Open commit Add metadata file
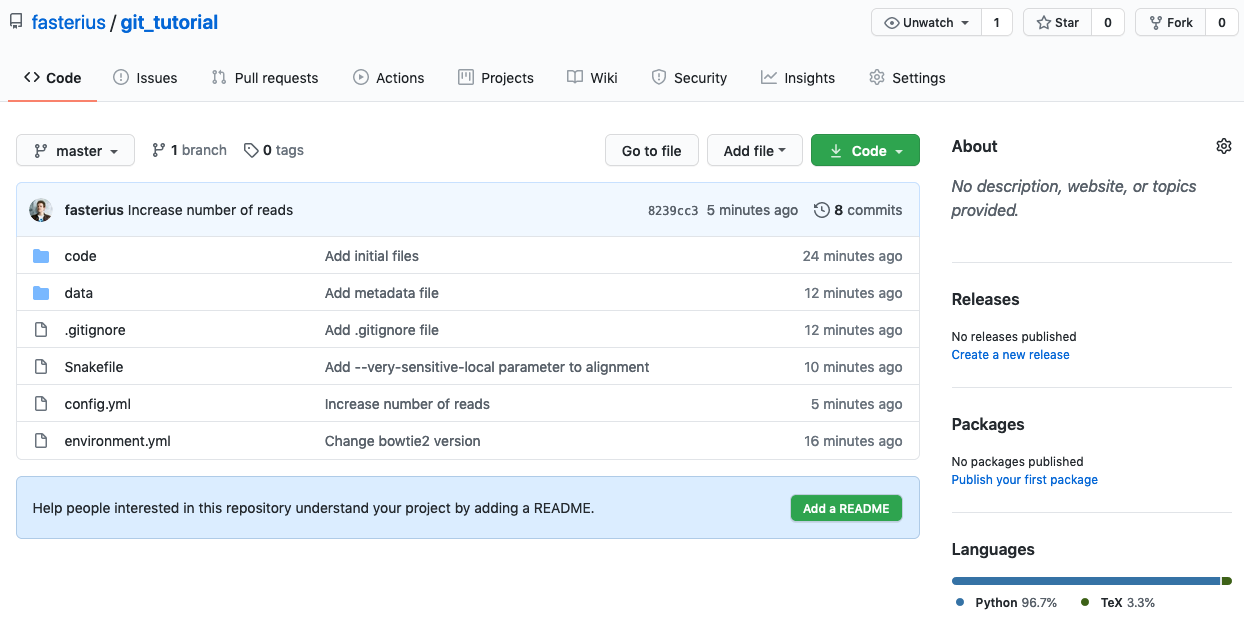The height and width of the screenshot is (617, 1244). click(382, 293)
